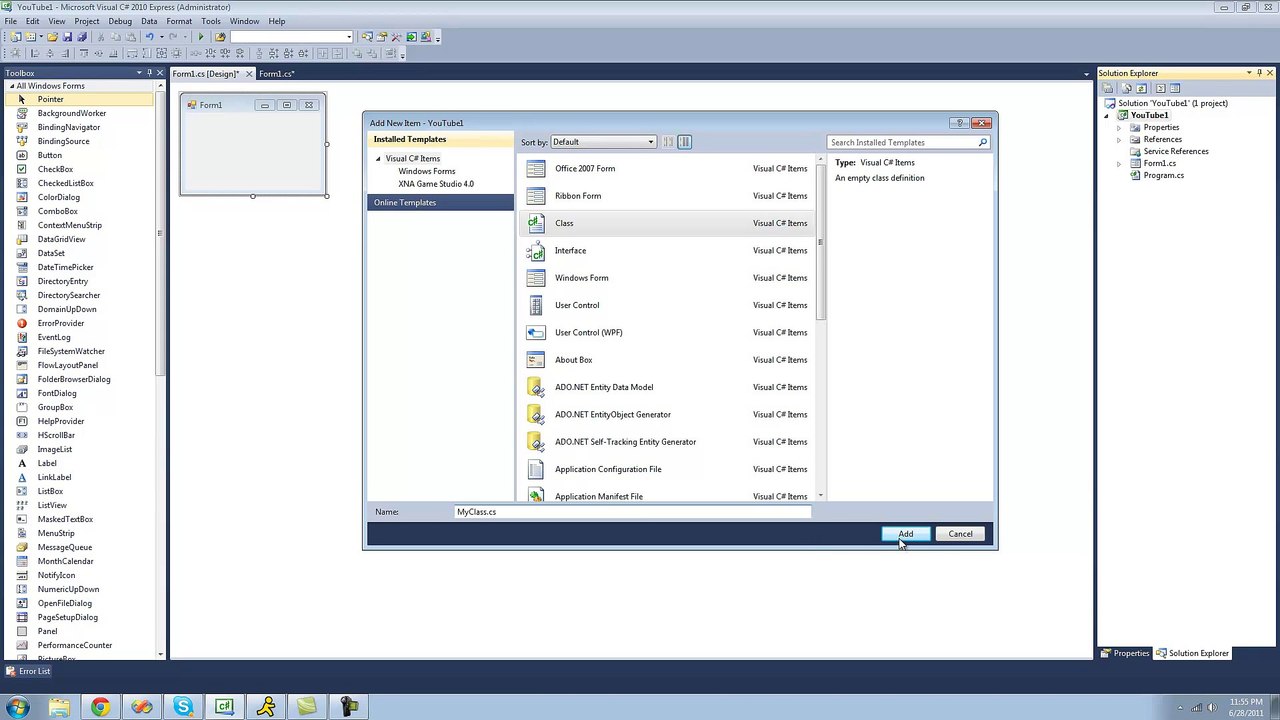The height and width of the screenshot is (720, 1280).
Task: Select Application Configuration File icon
Action: 536,469
